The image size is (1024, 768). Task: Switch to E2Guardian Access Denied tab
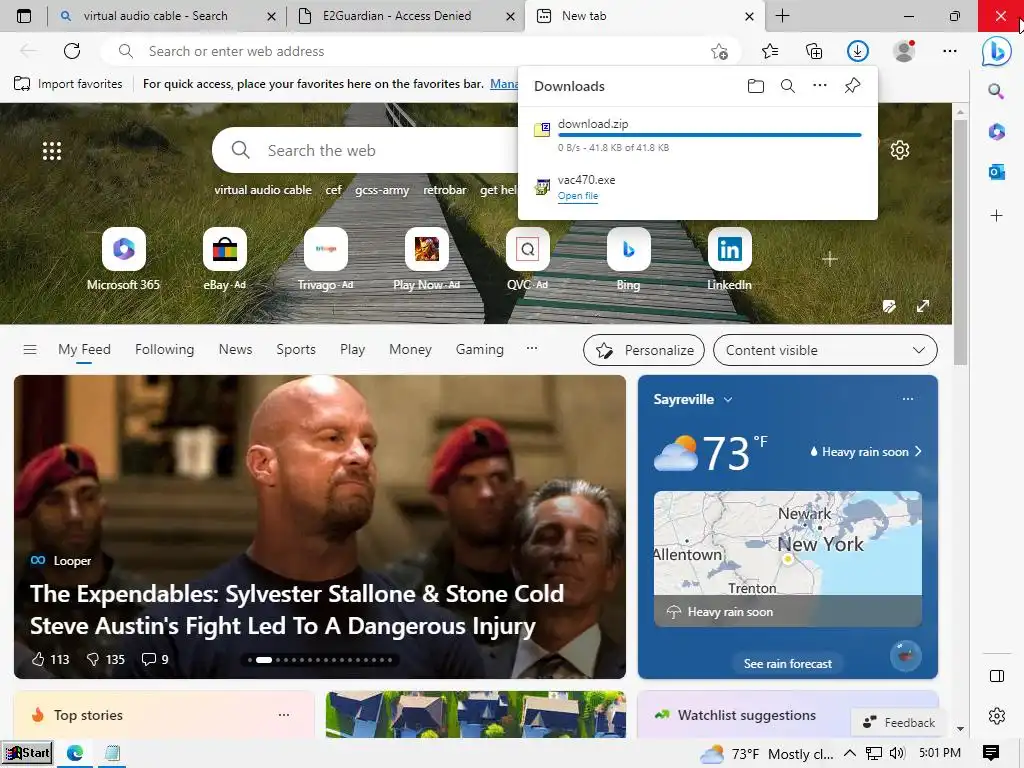point(396,16)
